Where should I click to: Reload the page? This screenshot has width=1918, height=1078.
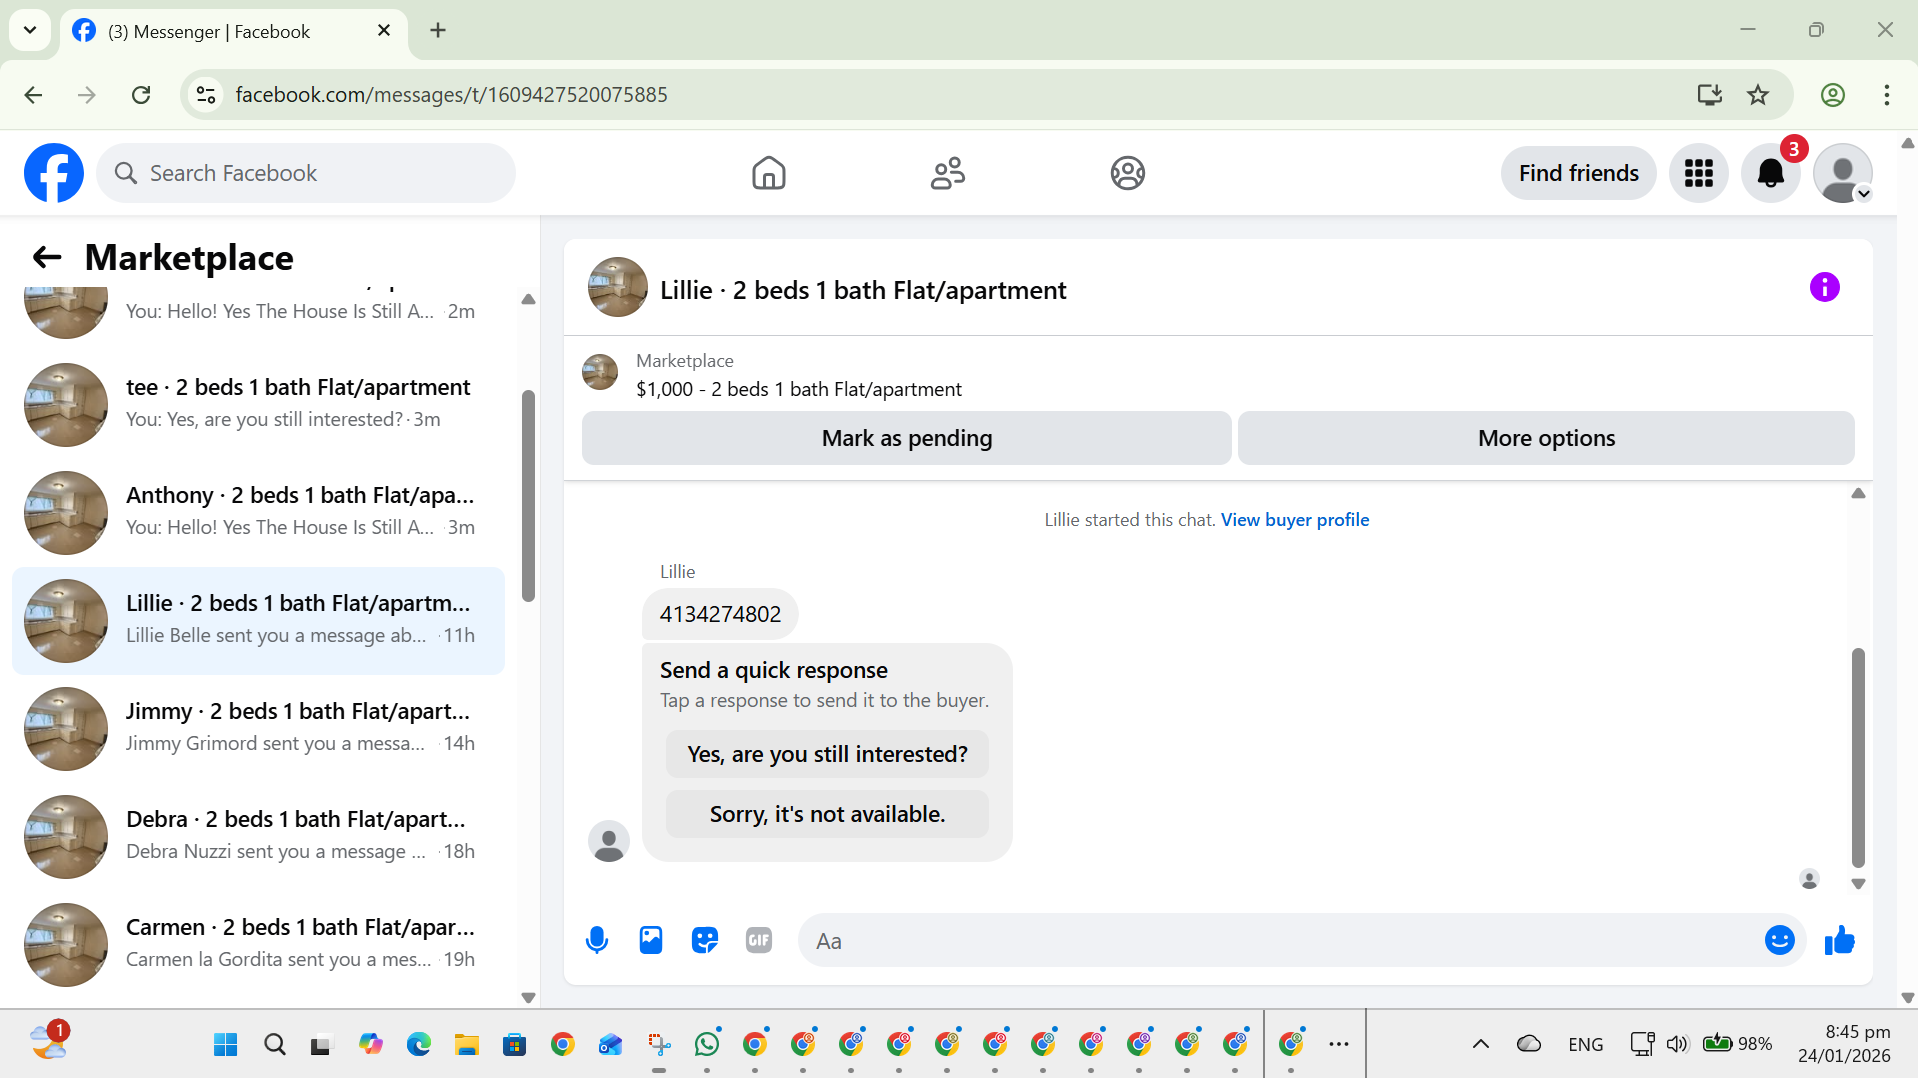(x=141, y=95)
